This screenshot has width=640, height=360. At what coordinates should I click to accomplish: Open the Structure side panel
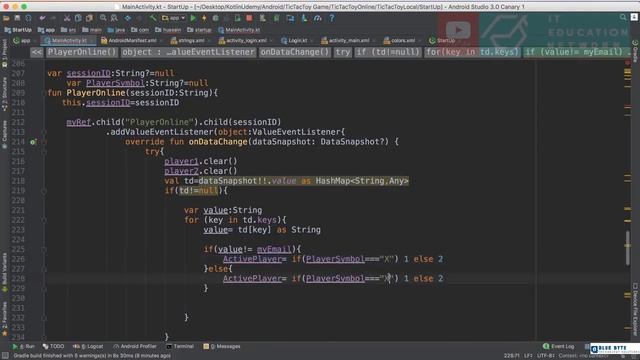(4, 94)
